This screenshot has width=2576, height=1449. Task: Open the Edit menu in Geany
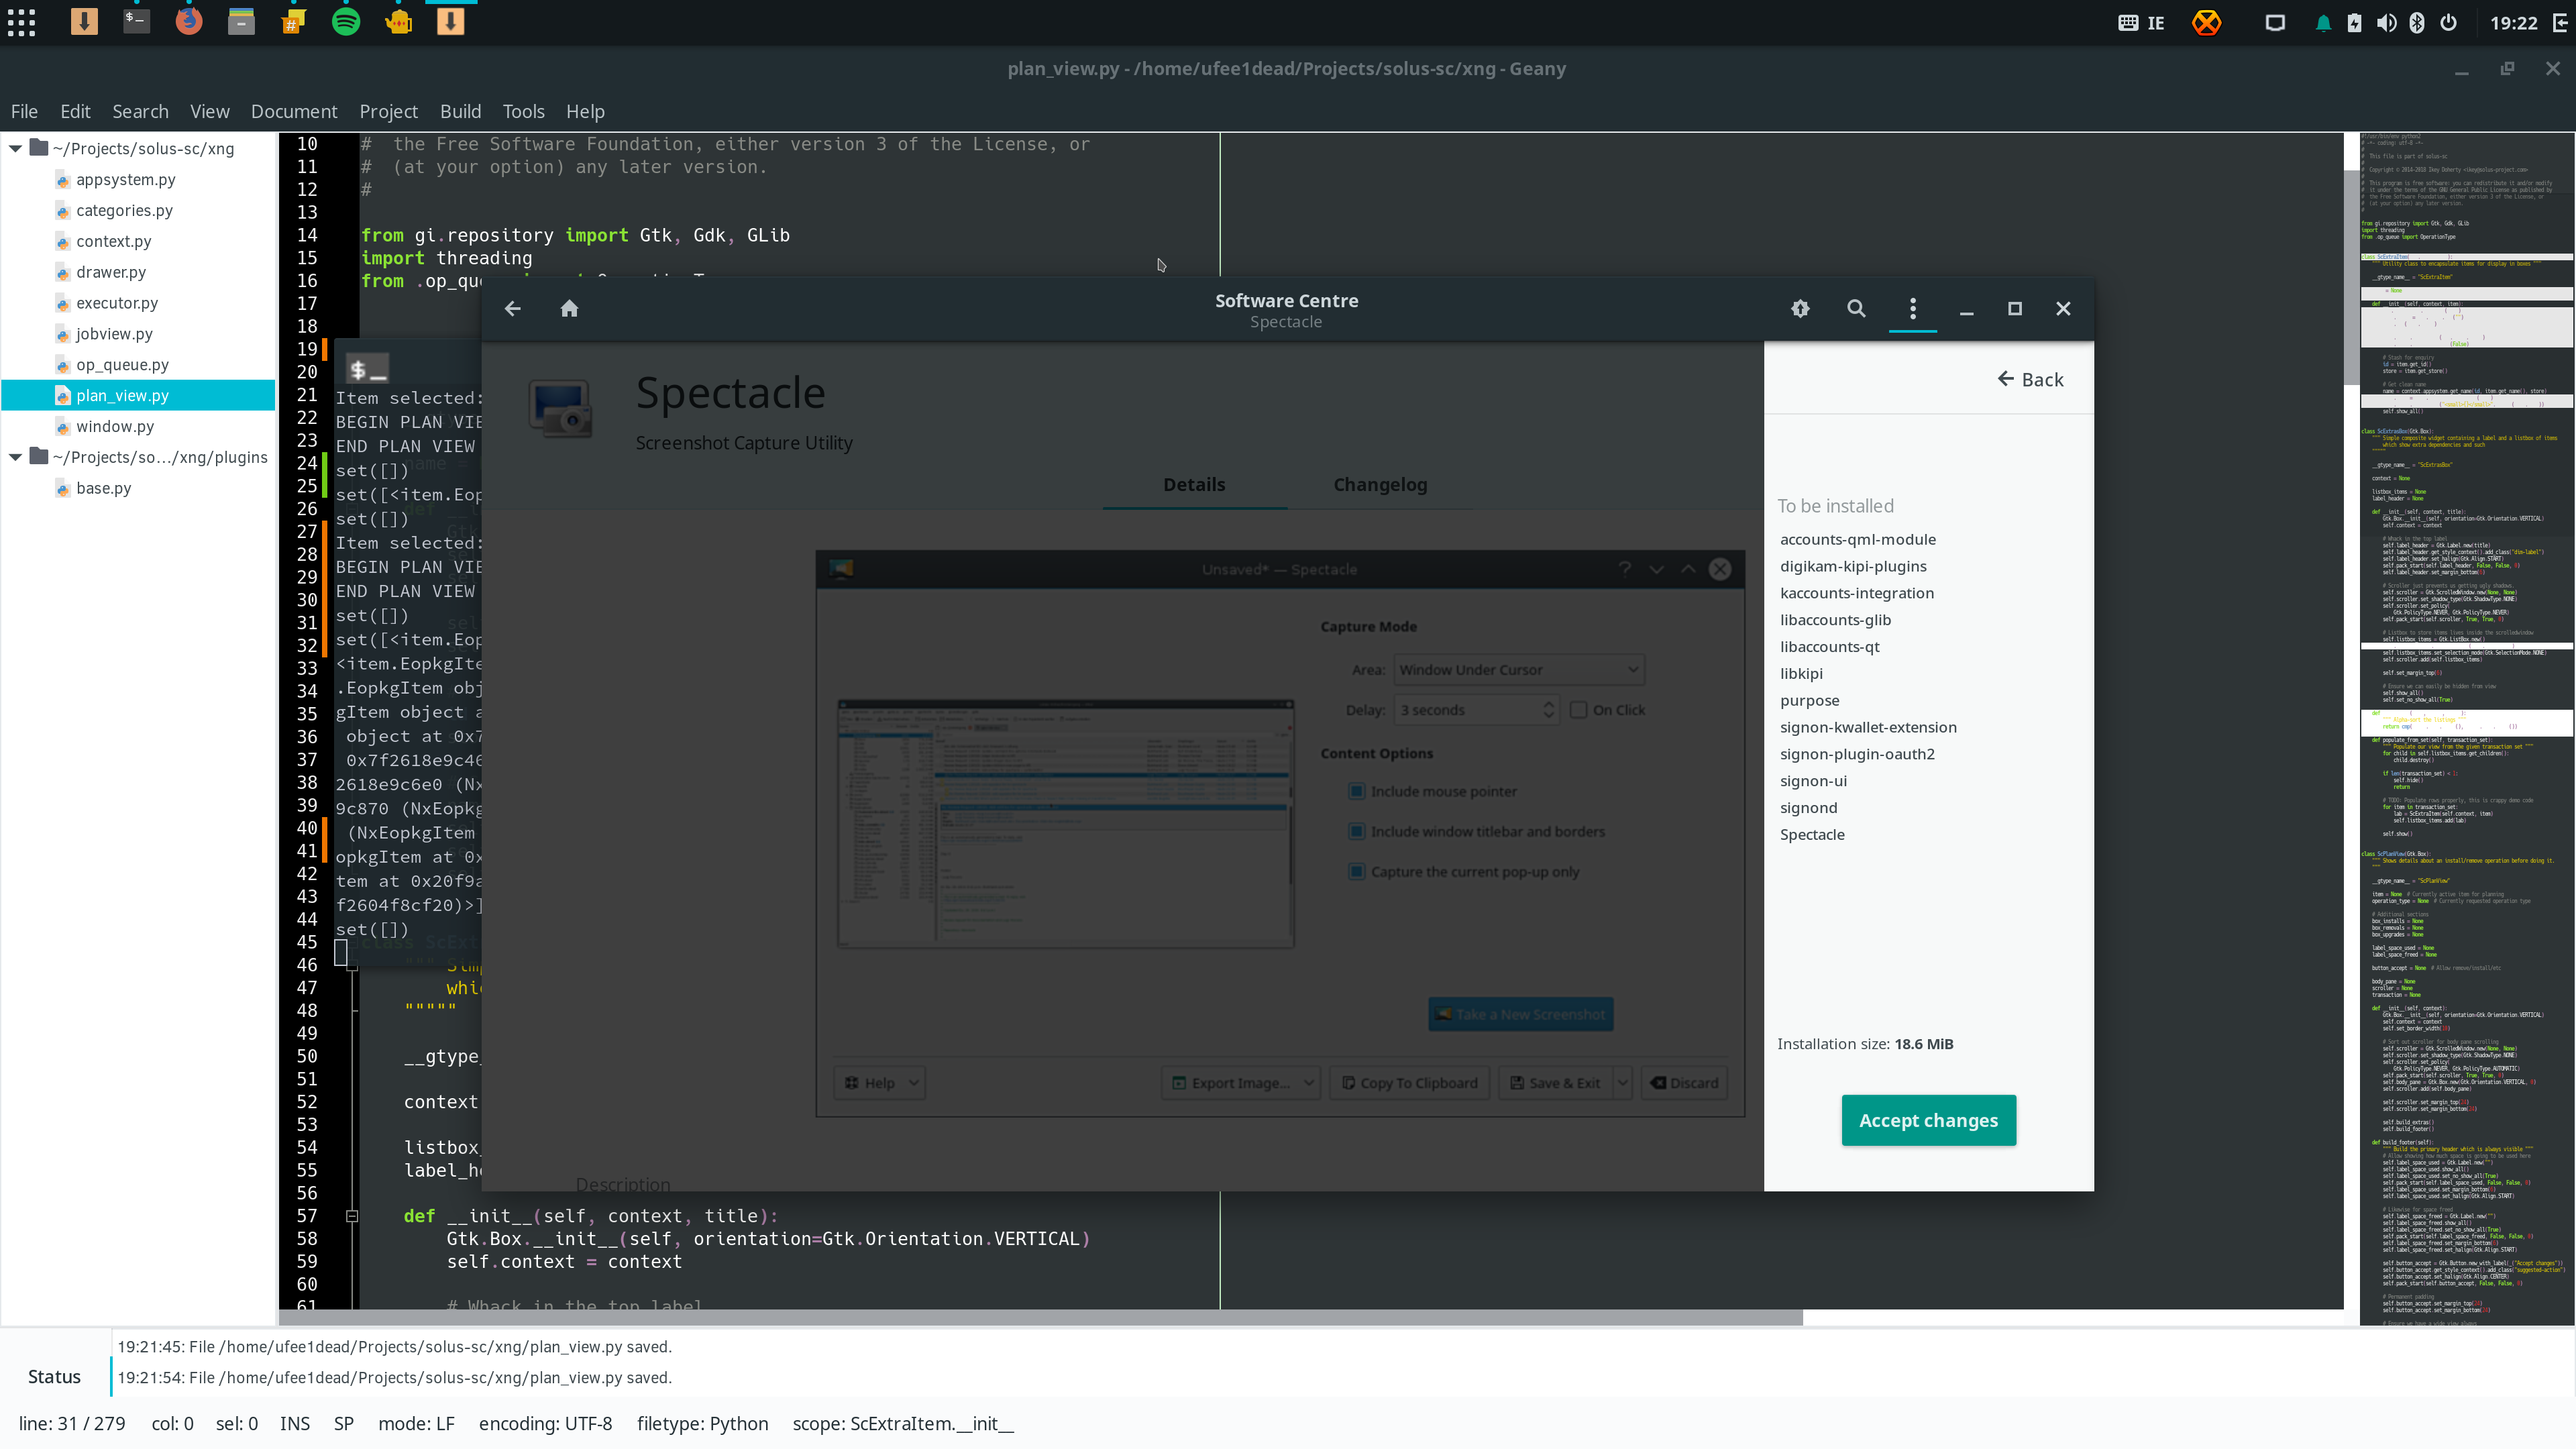pos(75,111)
